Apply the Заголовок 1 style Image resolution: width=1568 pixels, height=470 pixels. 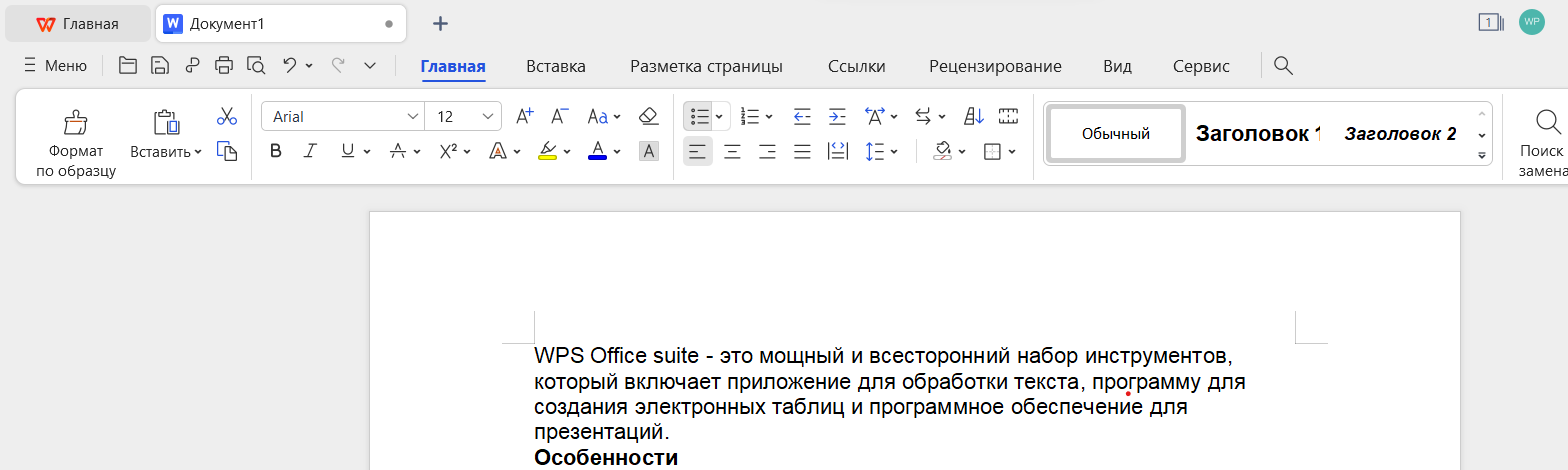pyautogui.click(x=1258, y=133)
